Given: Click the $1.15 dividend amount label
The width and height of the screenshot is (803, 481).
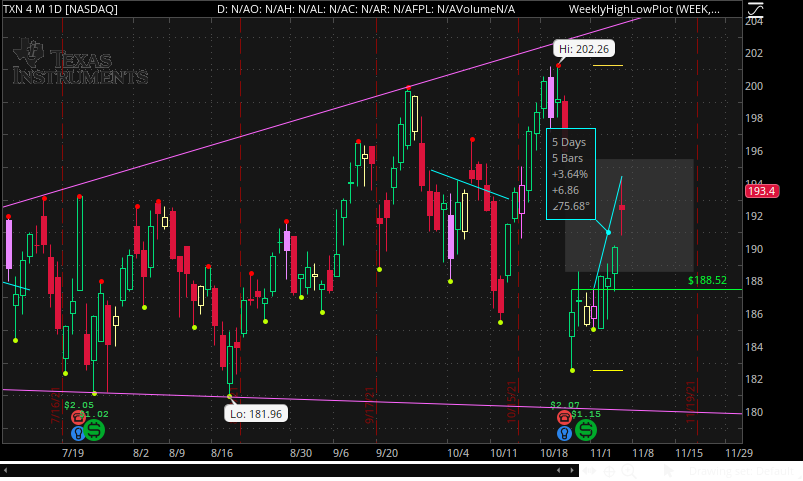Looking at the screenshot, I should pyautogui.click(x=586, y=414).
